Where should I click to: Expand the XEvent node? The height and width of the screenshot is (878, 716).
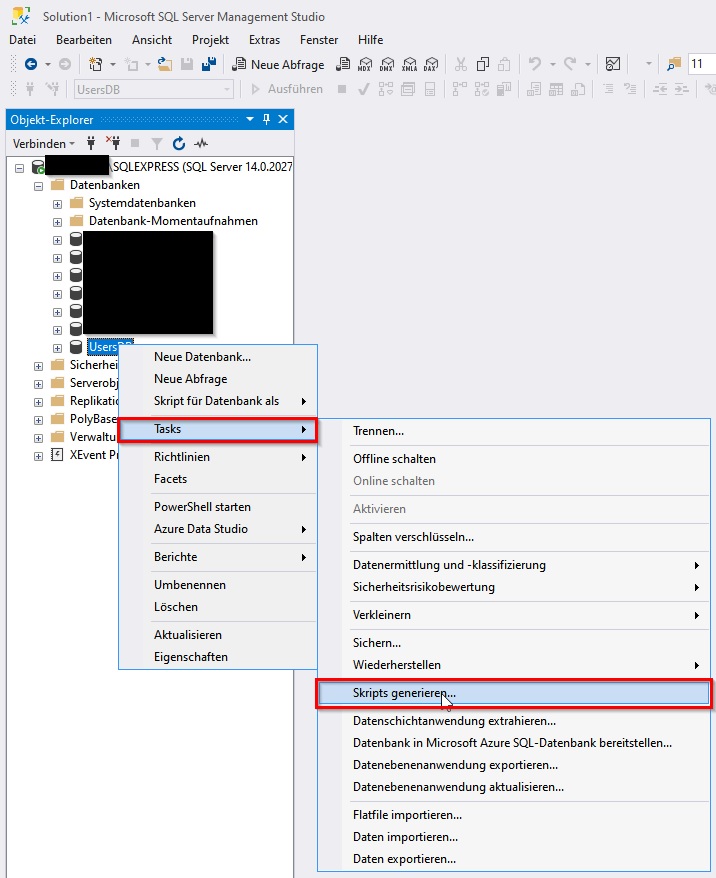point(38,456)
